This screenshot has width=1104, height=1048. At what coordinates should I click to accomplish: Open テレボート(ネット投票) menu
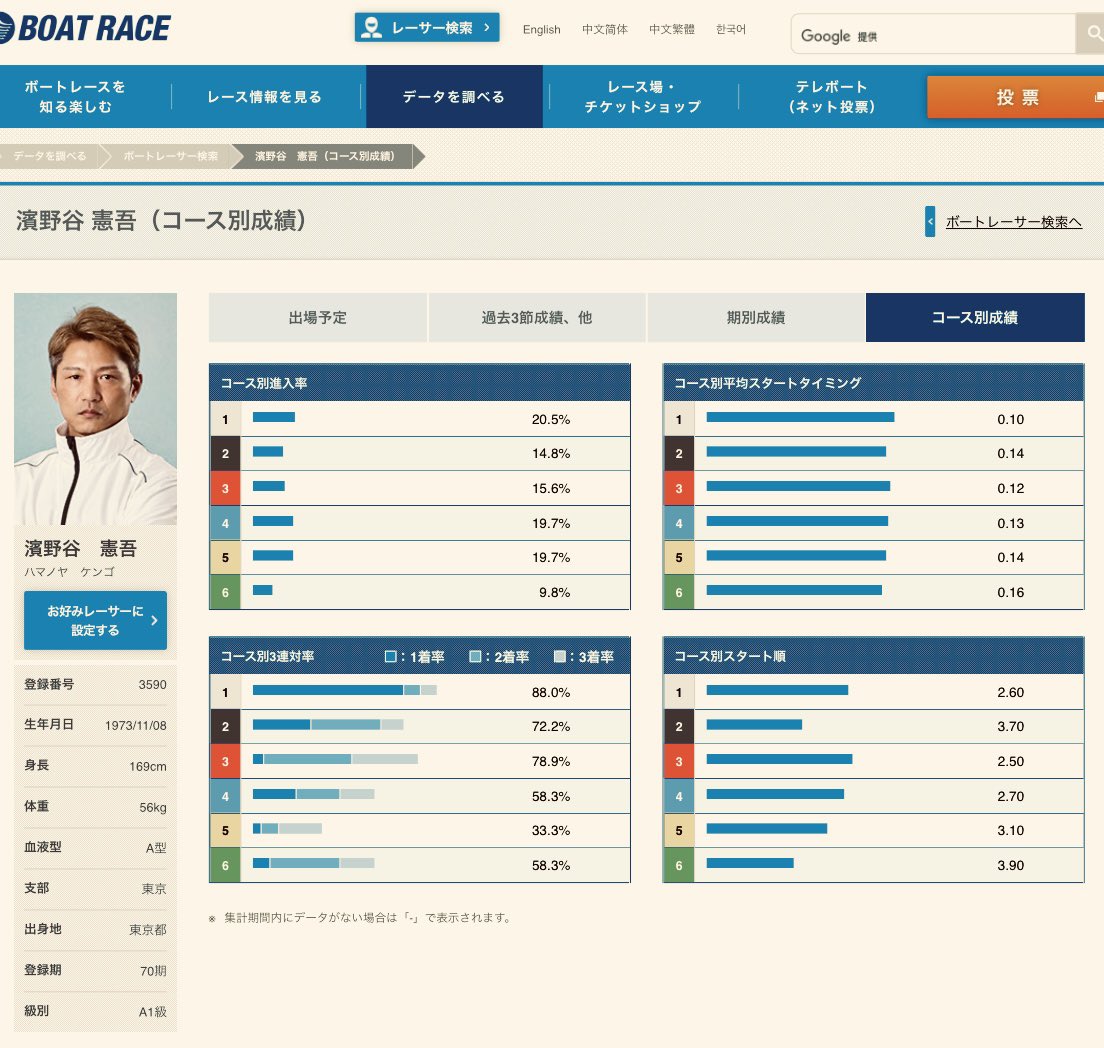[832, 96]
